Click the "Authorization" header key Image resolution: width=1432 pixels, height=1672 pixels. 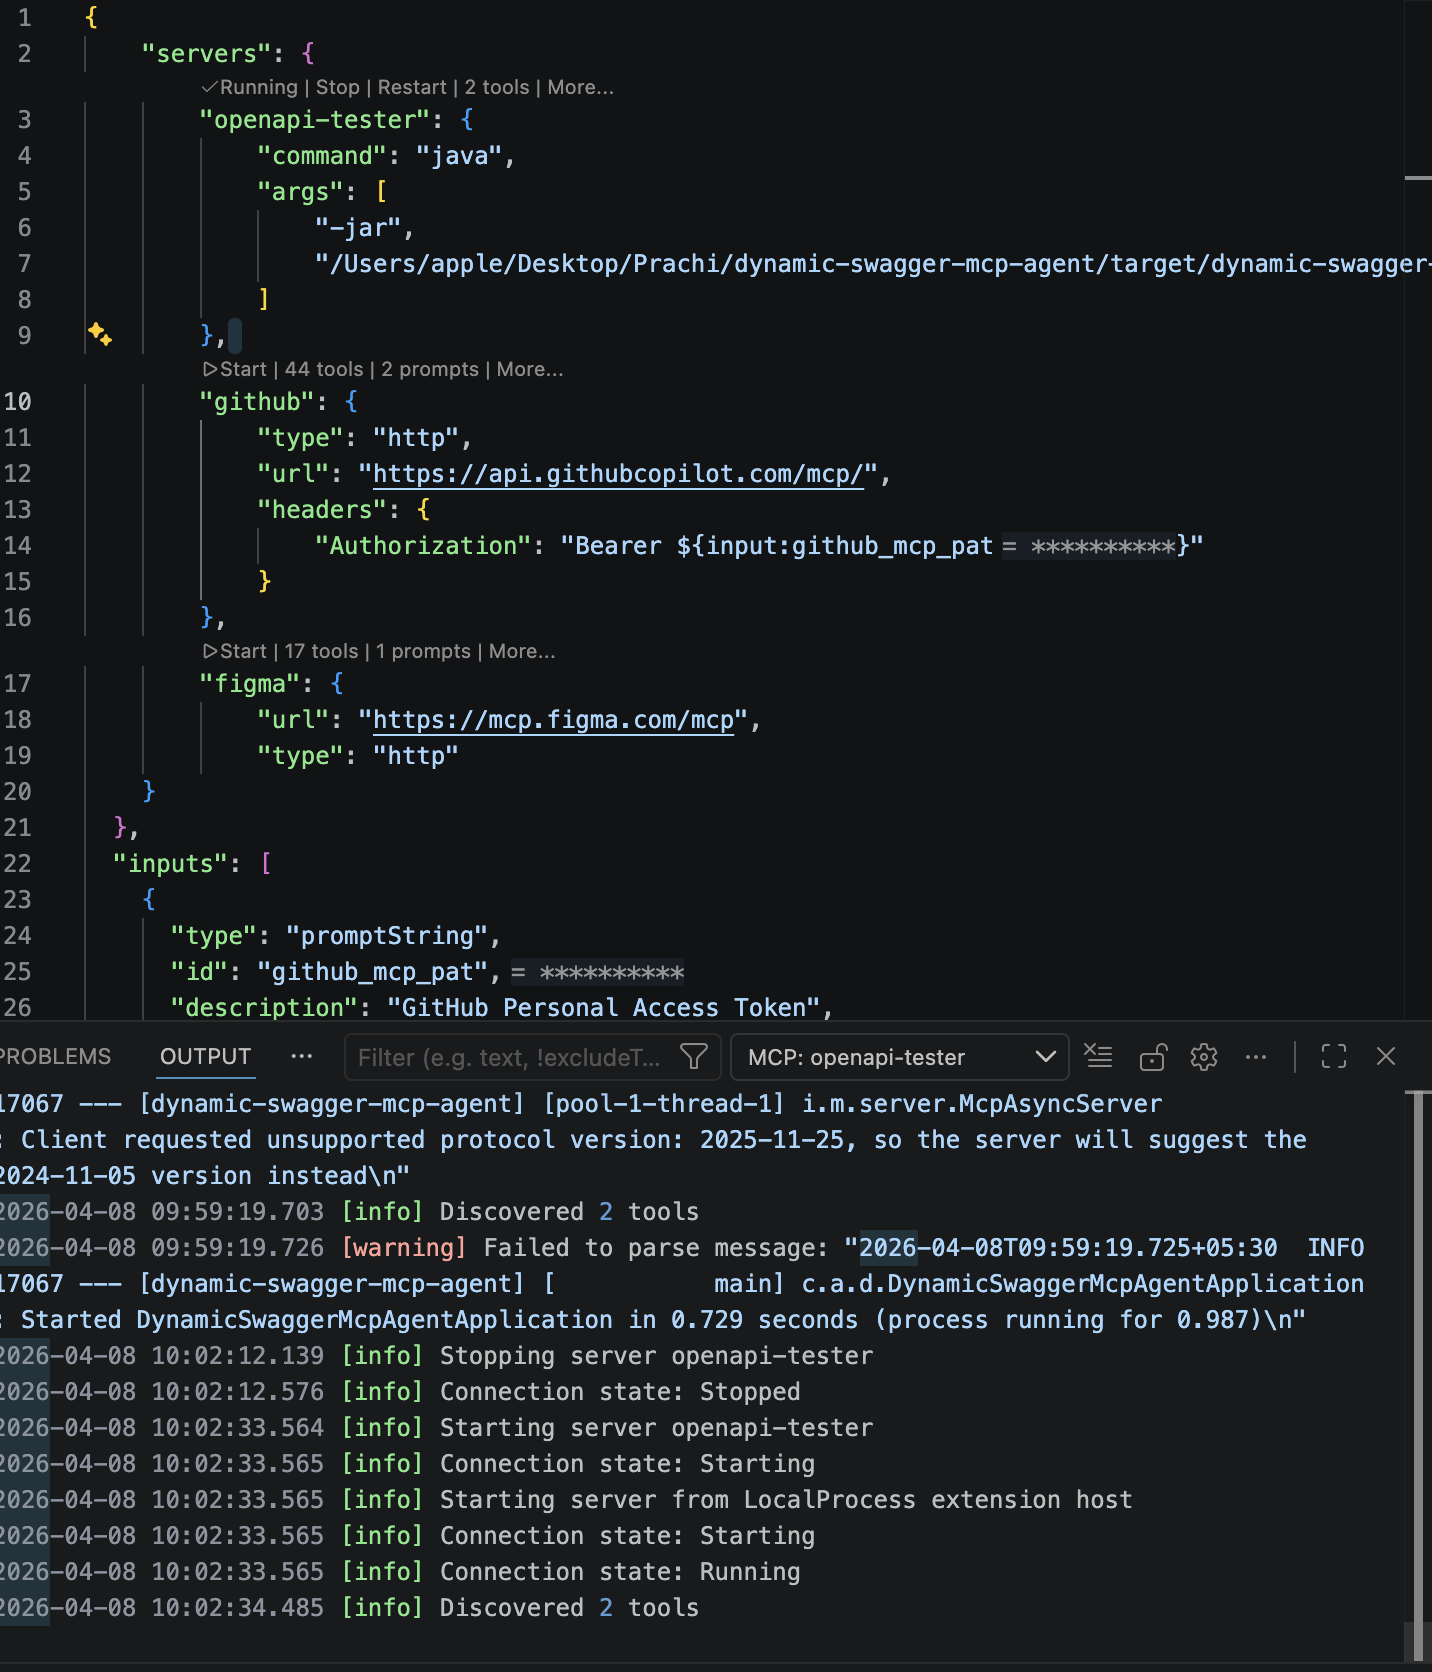(424, 545)
